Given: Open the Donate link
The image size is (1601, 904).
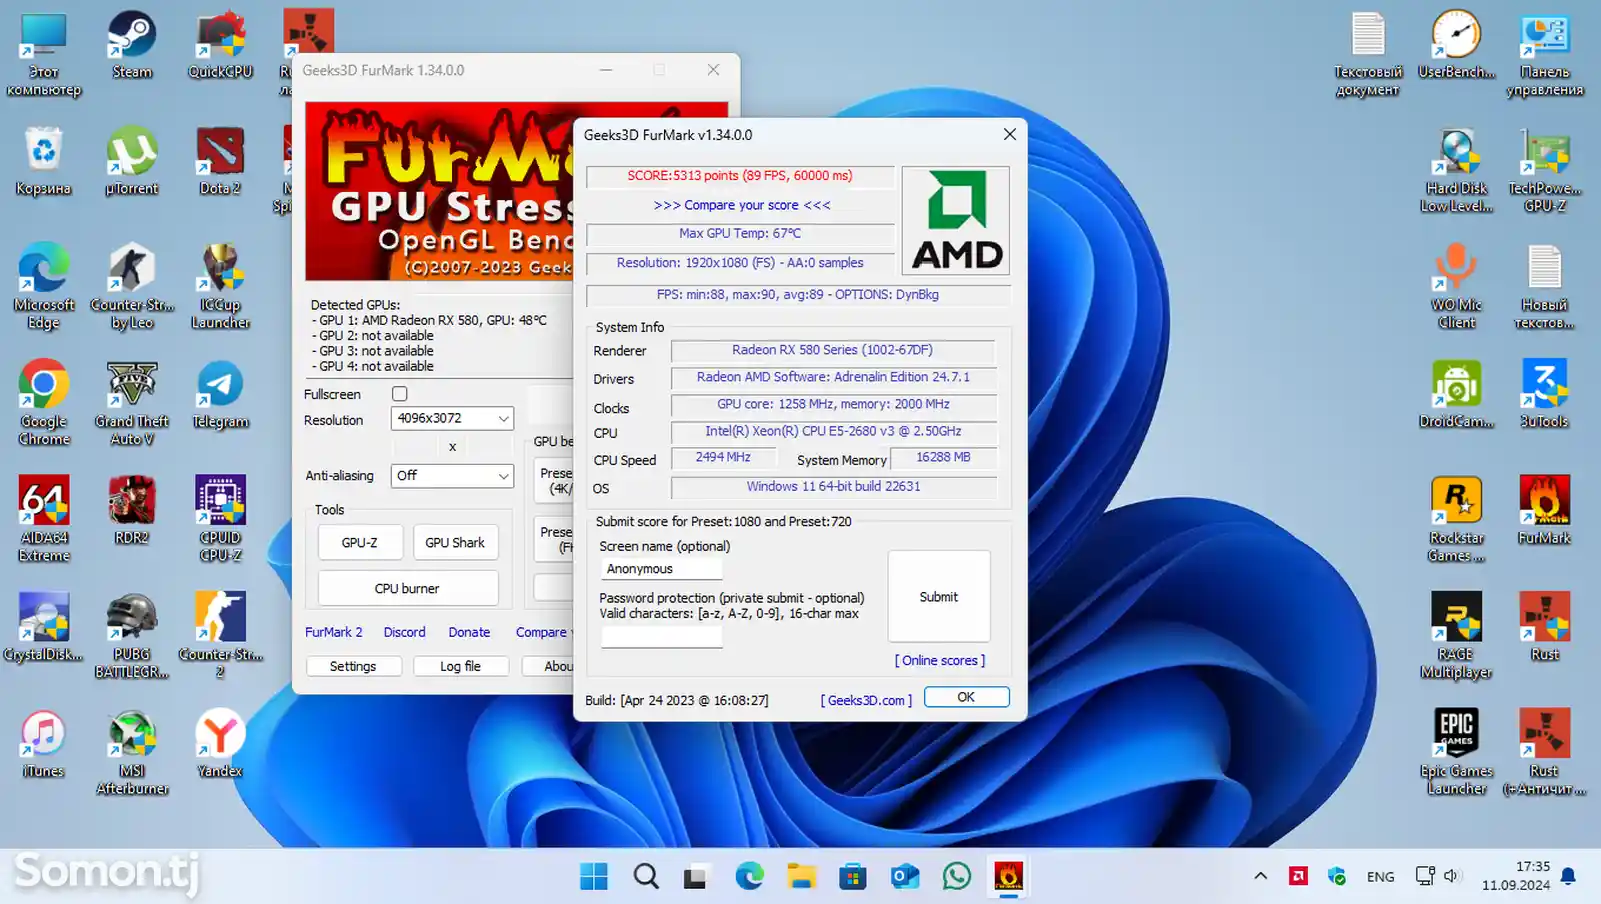Looking at the screenshot, I should tap(469, 632).
